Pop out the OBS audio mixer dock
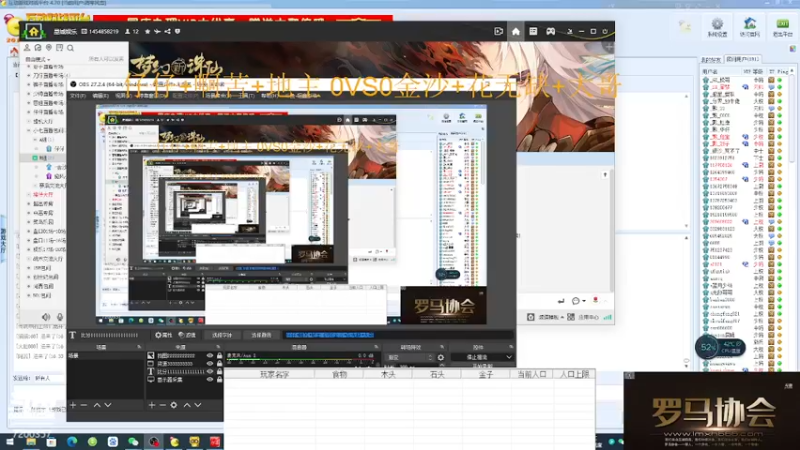The width and height of the screenshot is (800, 450). coord(376,347)
